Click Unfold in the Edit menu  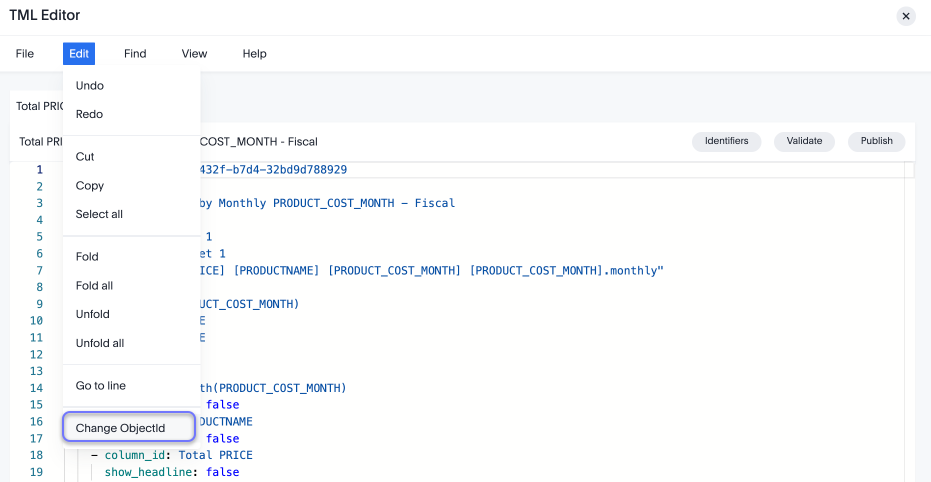[92, 315]
